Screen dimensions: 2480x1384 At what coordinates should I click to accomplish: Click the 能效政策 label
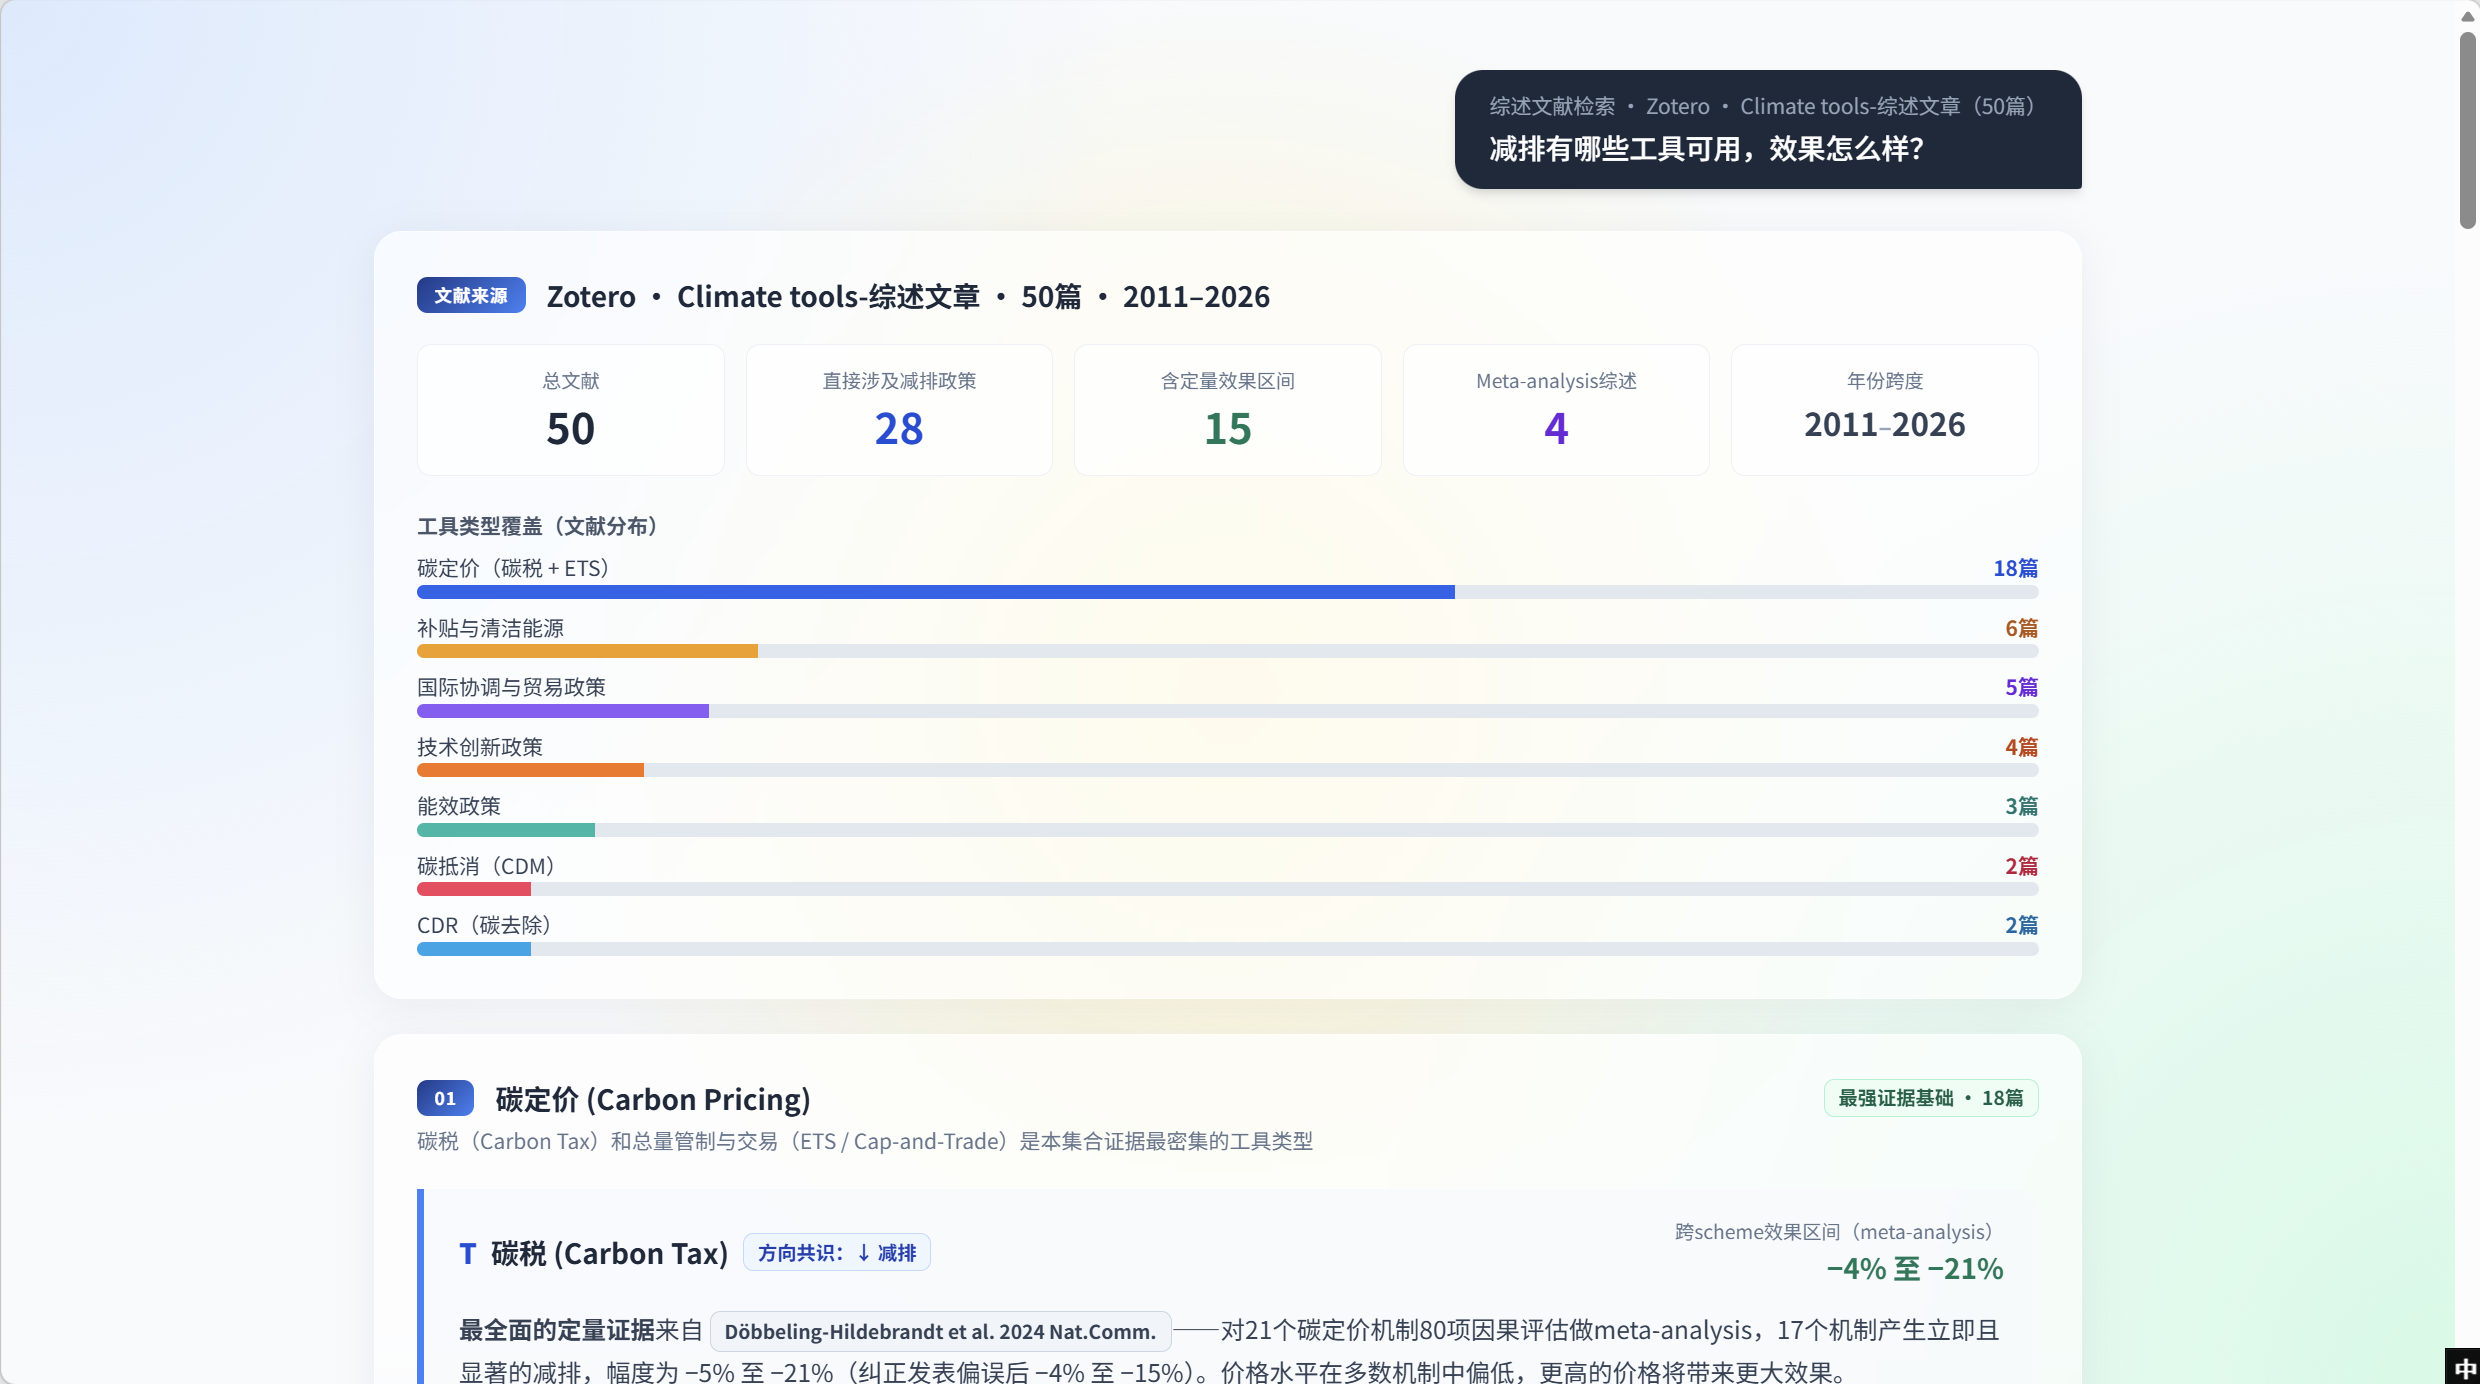[459, 806]
